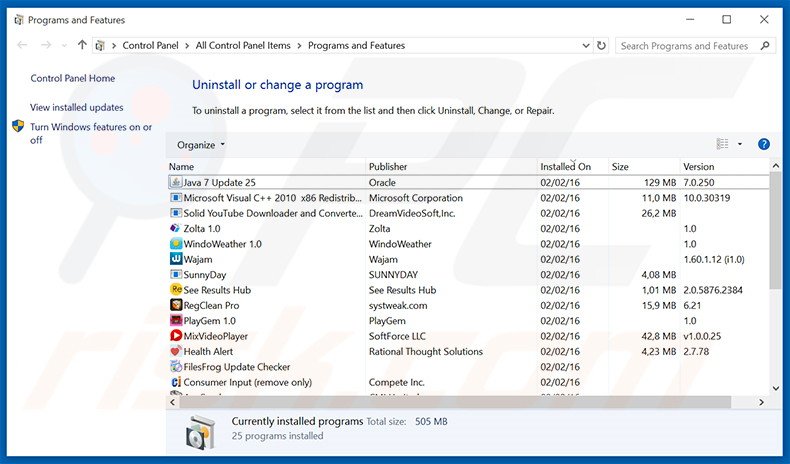The width and height of the screenshot is (790, 464).
Task: Click Programs and Features breadcrumb
Action: pyautogui.click(x=356, y=45)
